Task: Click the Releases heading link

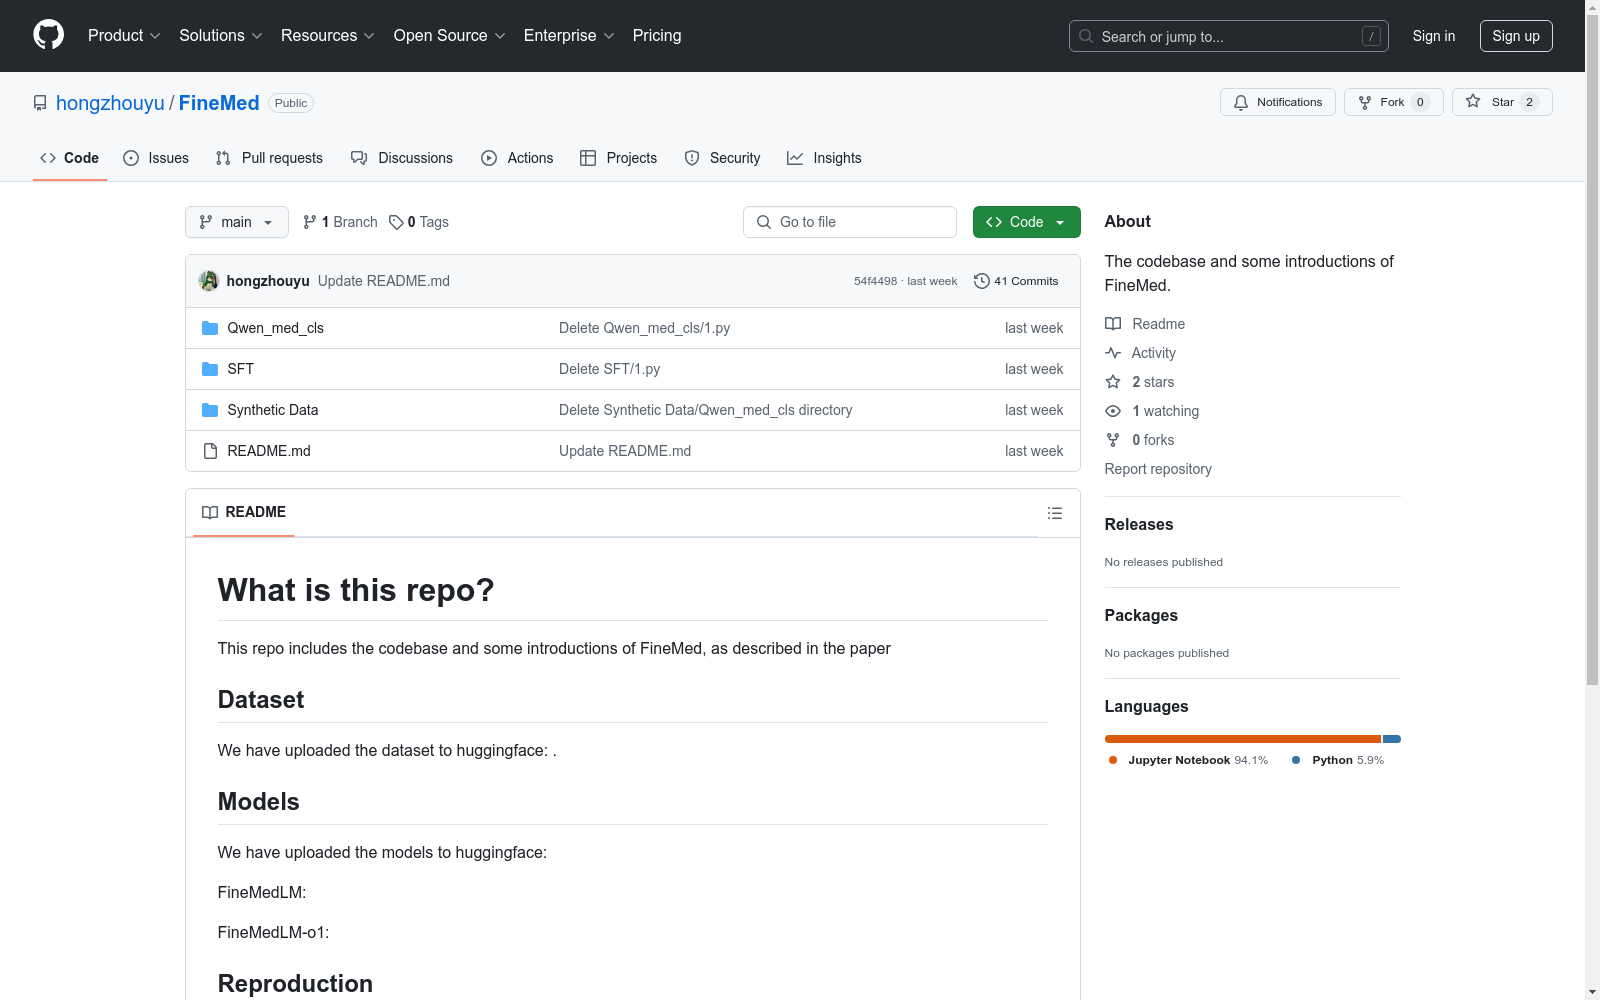Action: coord(1139,524)
